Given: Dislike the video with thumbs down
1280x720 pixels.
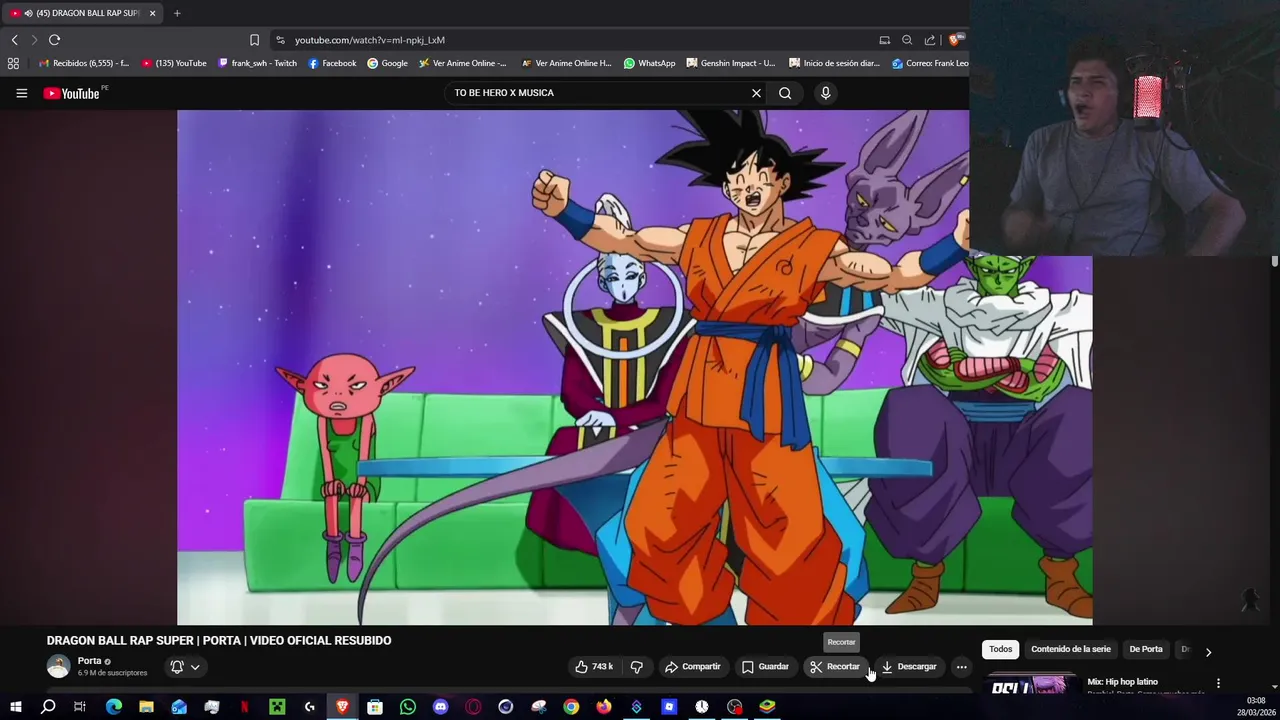Looking at the screenshot, I should point(636,667).
